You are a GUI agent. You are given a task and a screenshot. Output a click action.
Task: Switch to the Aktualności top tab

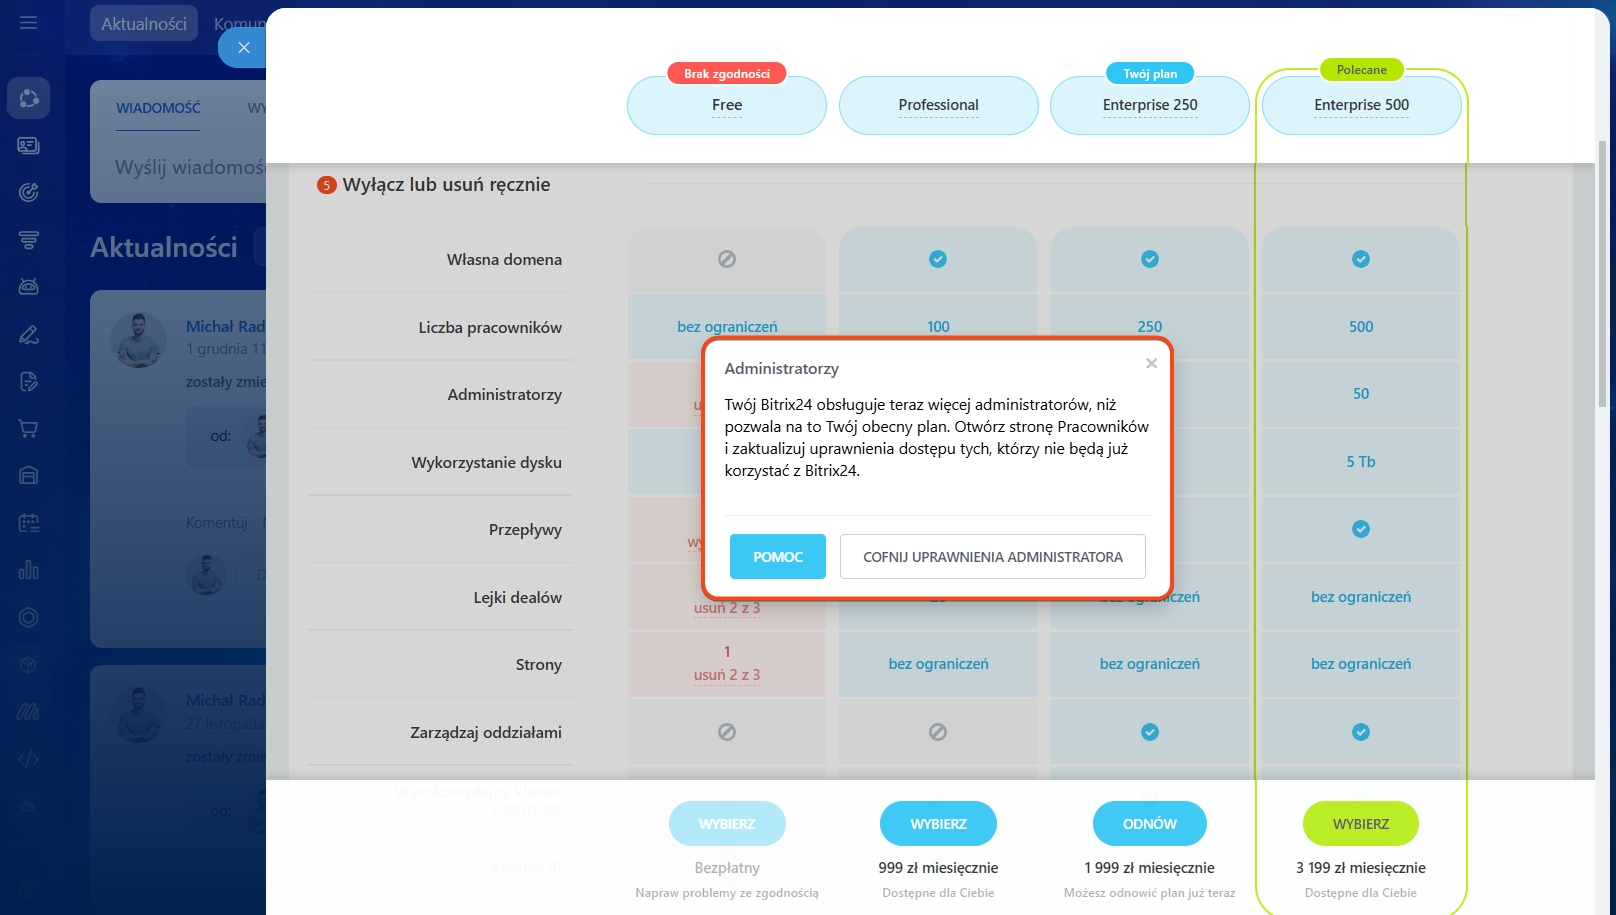pos(144,24)
